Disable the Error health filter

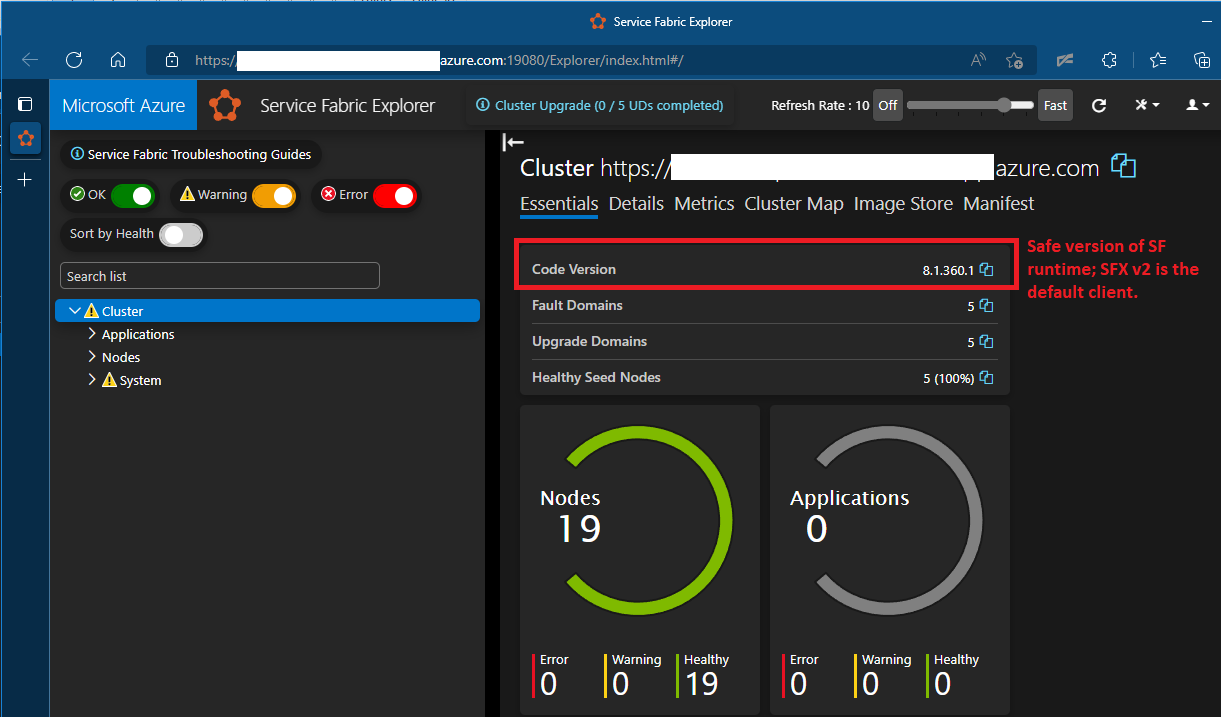[x=394, y=195]
